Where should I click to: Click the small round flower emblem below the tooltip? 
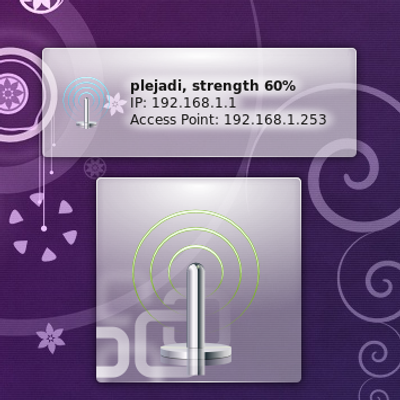[x=94, y=167]
